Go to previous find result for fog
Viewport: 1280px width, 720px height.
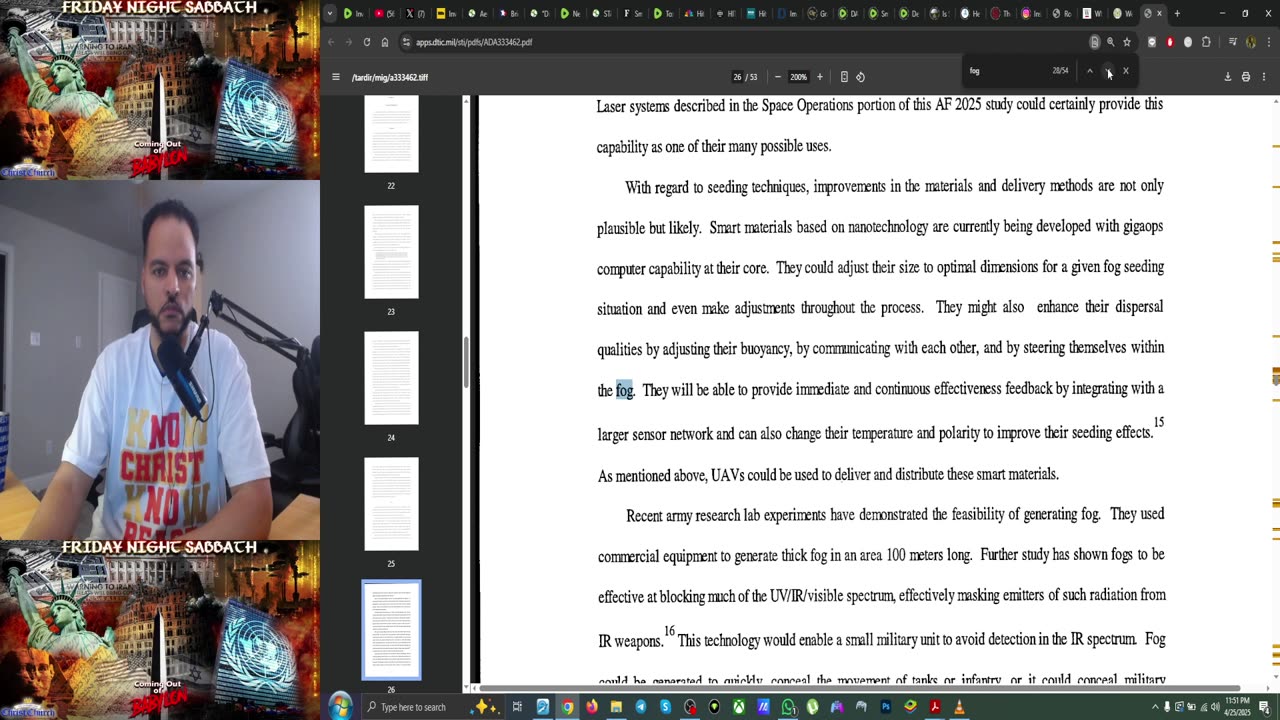point(1090,71)
